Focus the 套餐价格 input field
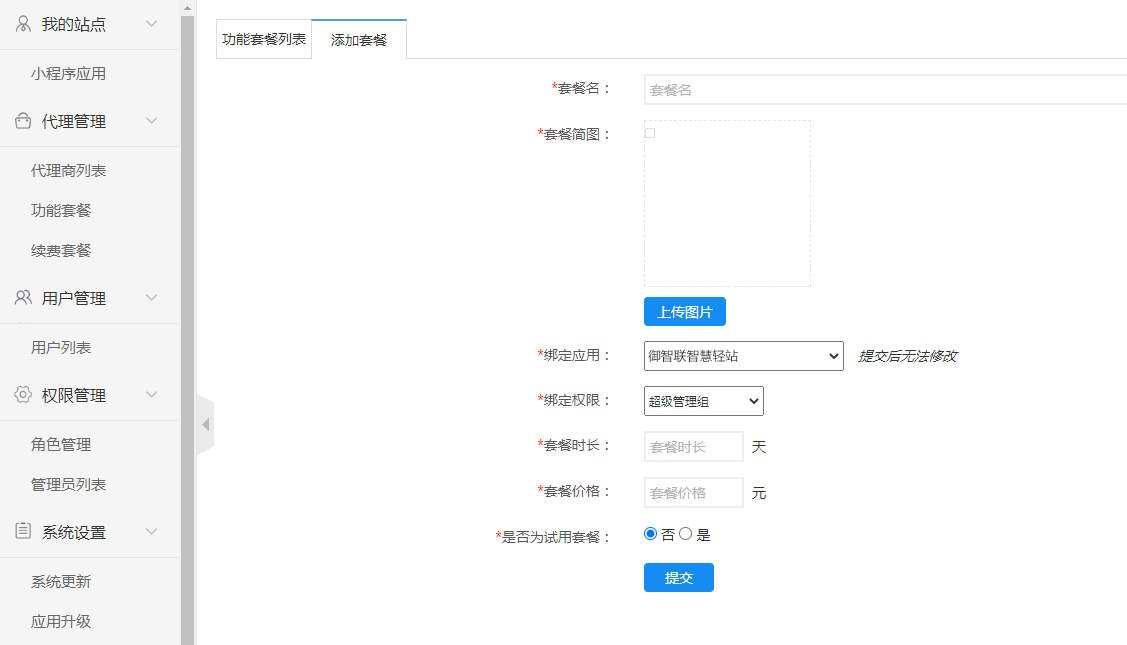Viewport: 1127px width, 645px height. point(693,493)
